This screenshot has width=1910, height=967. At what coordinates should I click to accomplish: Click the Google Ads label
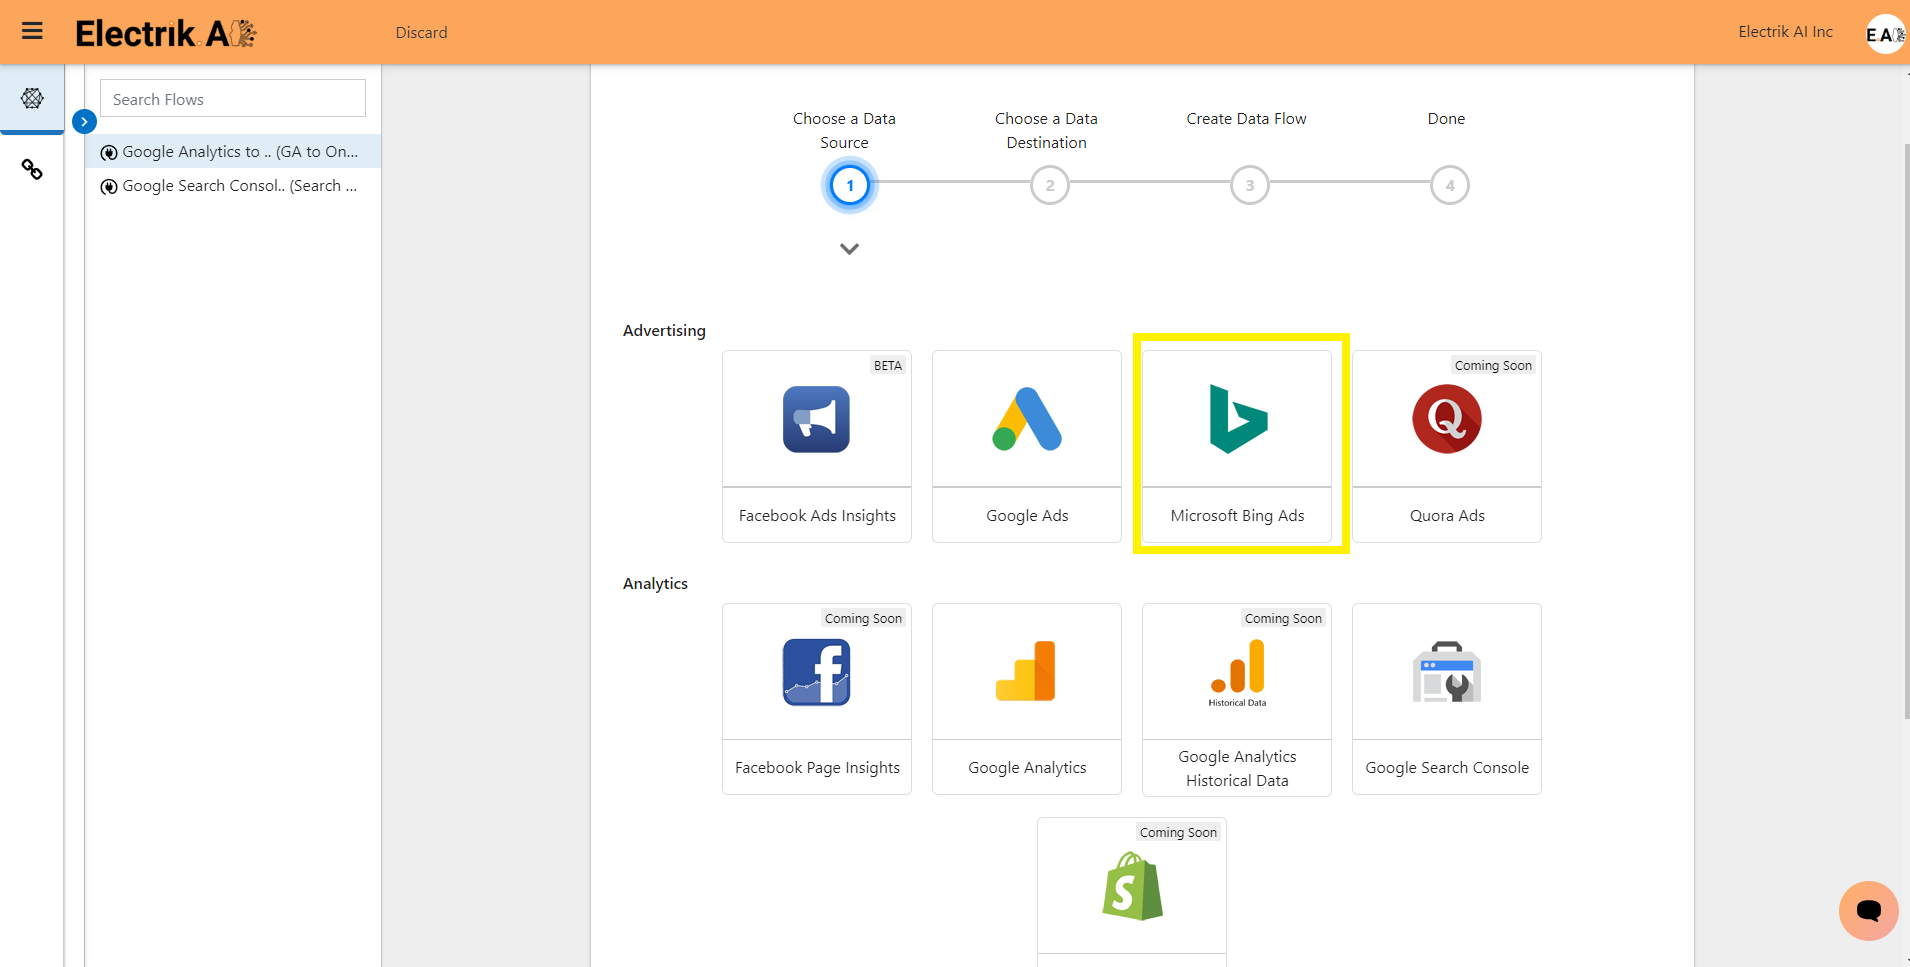[x=1027, y=516]
